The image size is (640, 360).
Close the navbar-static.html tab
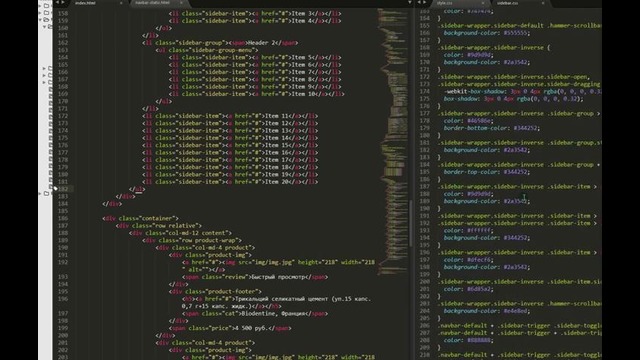pos(182,3)
